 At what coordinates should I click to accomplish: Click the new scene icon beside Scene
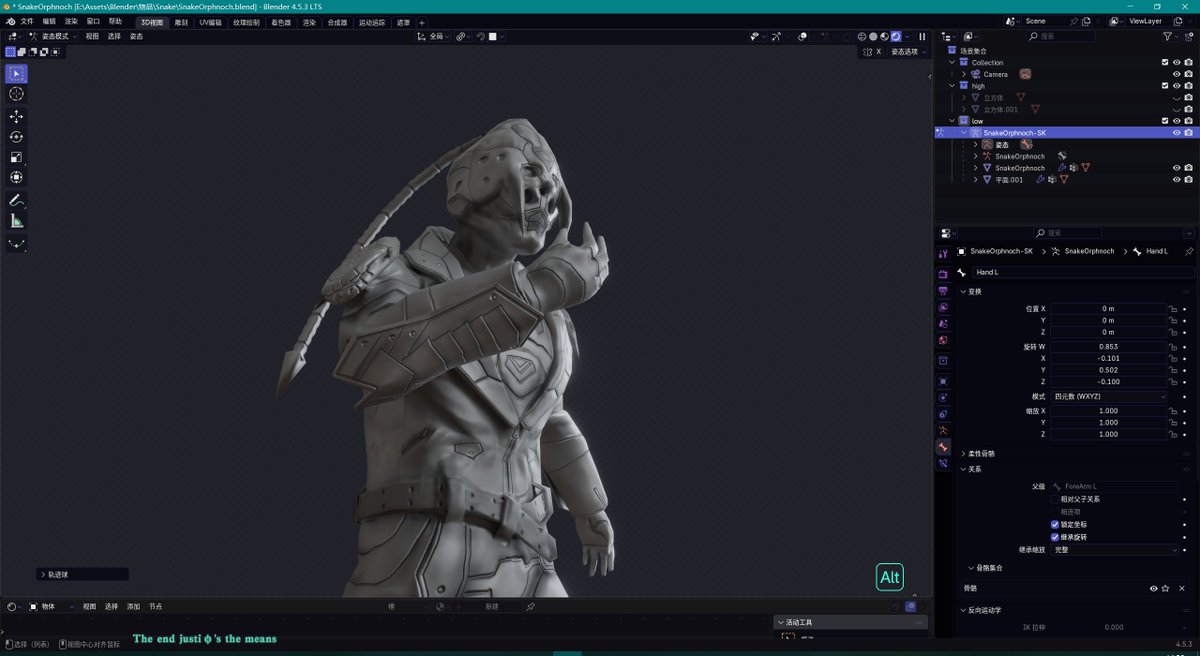click(1087, 21)
